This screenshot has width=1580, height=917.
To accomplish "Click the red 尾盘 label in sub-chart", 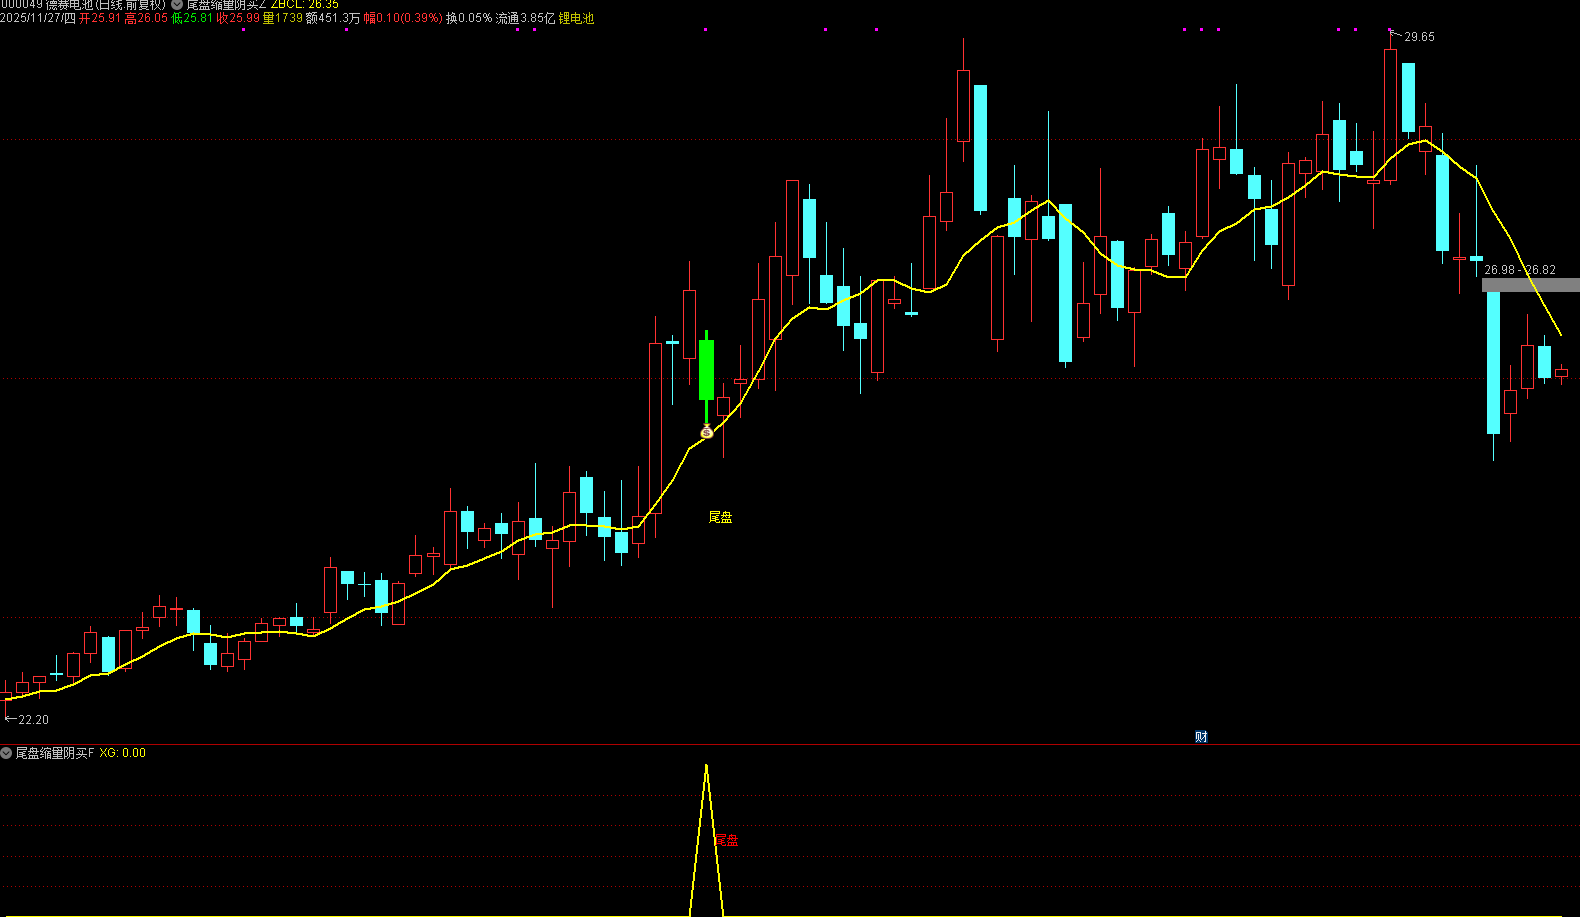I will [727, 840].
